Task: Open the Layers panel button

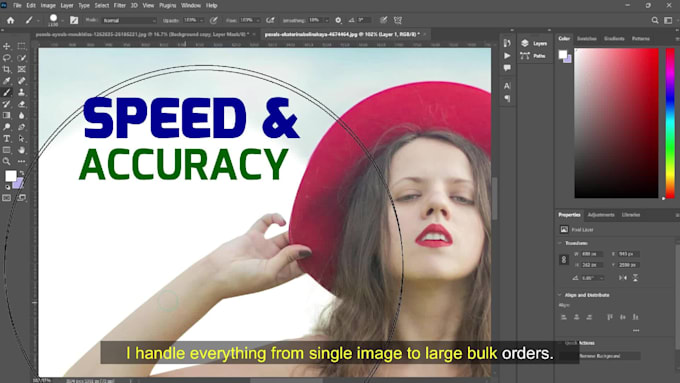Action: coord(534,43)
